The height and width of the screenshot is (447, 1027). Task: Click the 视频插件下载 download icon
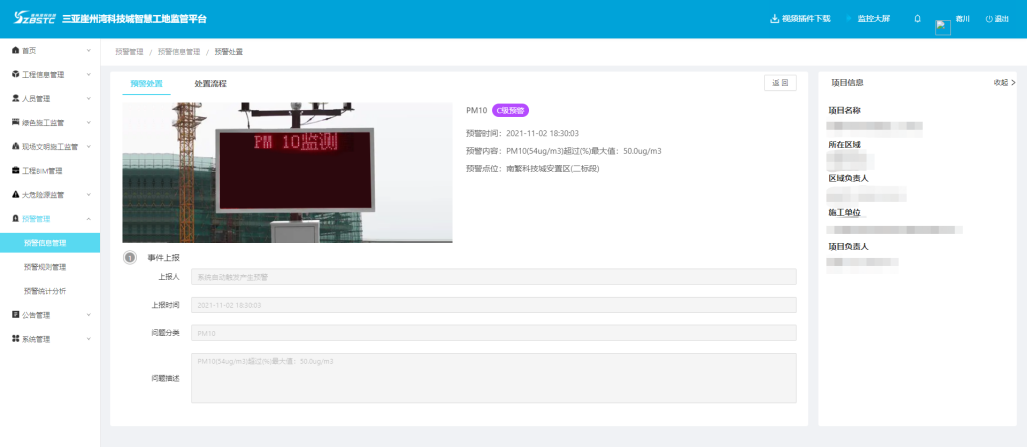tap(774, 19)
